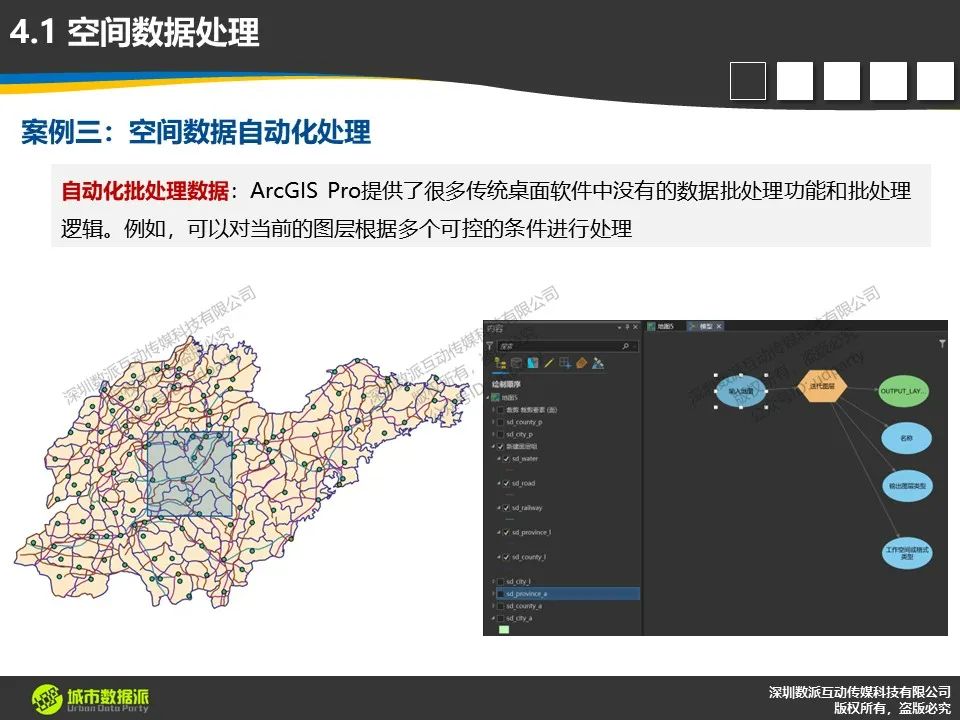960x720 pixels.
Task: Uncheck the sd_county_l layer
Action: click(506, 557)
